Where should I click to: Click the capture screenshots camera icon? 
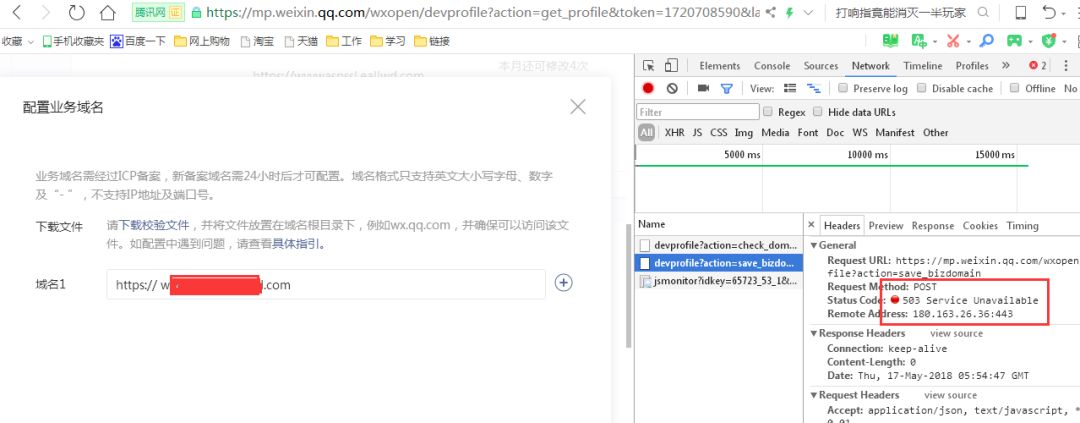click(x=703, y=88)
